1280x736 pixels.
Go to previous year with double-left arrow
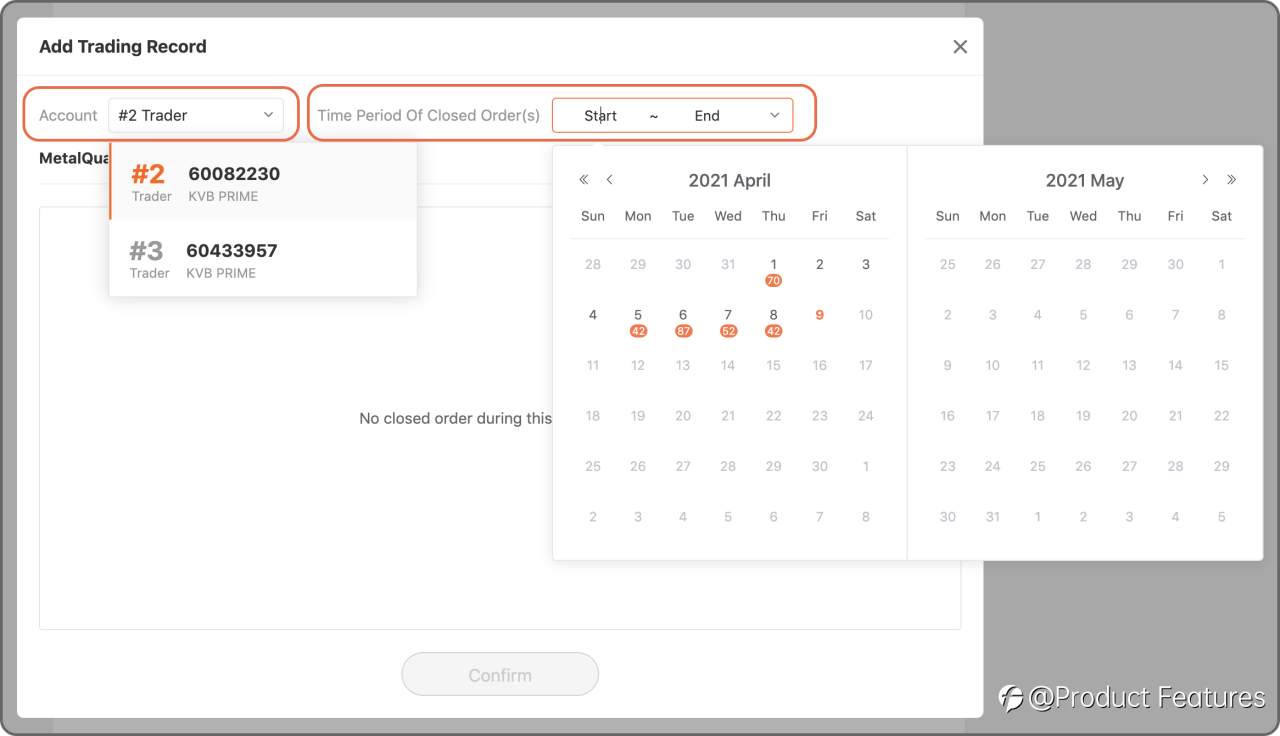(584, 180)
